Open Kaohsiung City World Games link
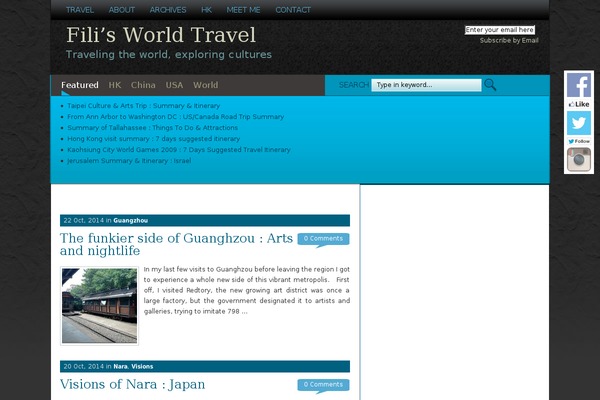Image resolution: width=600 pixels, height=400 pixels. pos(179,150)
